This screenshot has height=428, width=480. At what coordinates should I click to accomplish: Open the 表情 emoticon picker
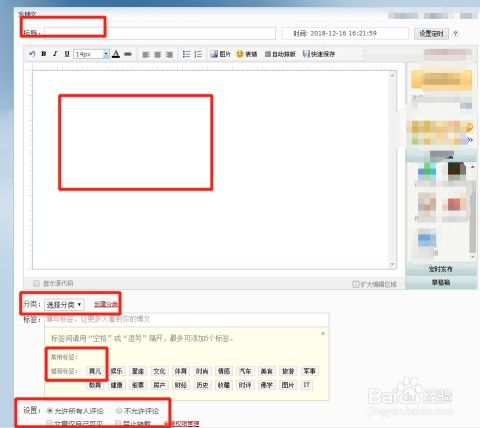click(x=246, y=54)
